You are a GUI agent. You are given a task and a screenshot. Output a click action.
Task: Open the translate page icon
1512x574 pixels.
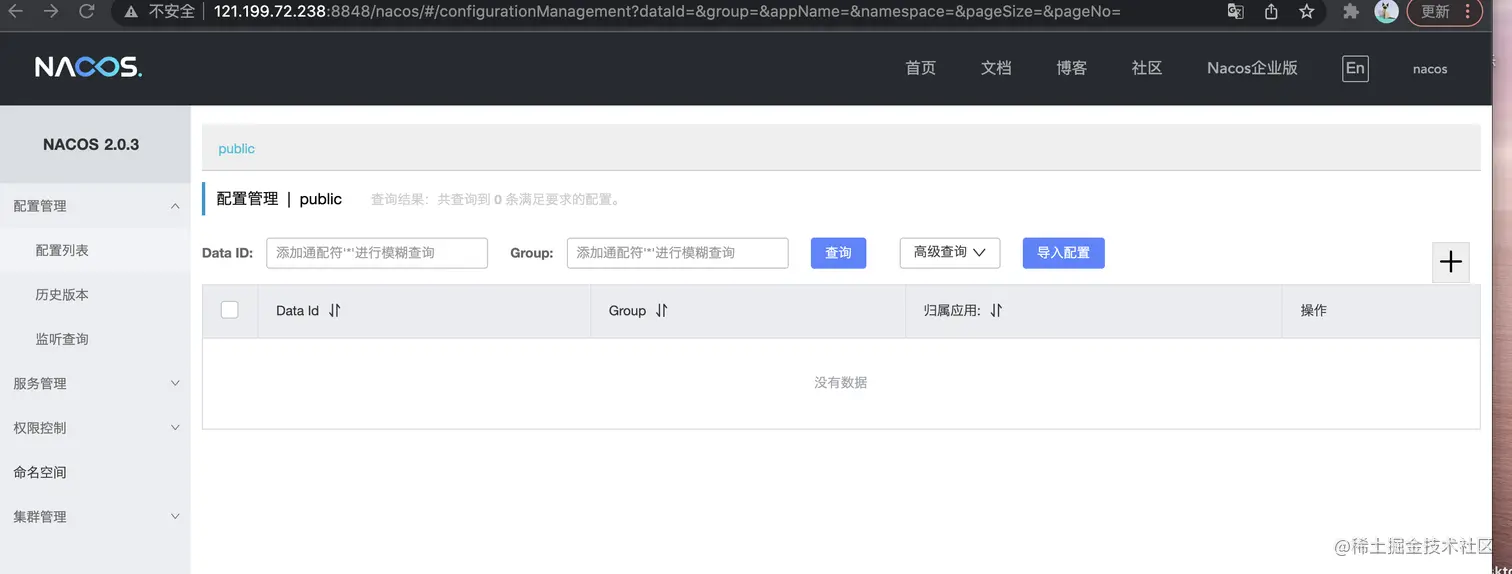(1236, 12)
